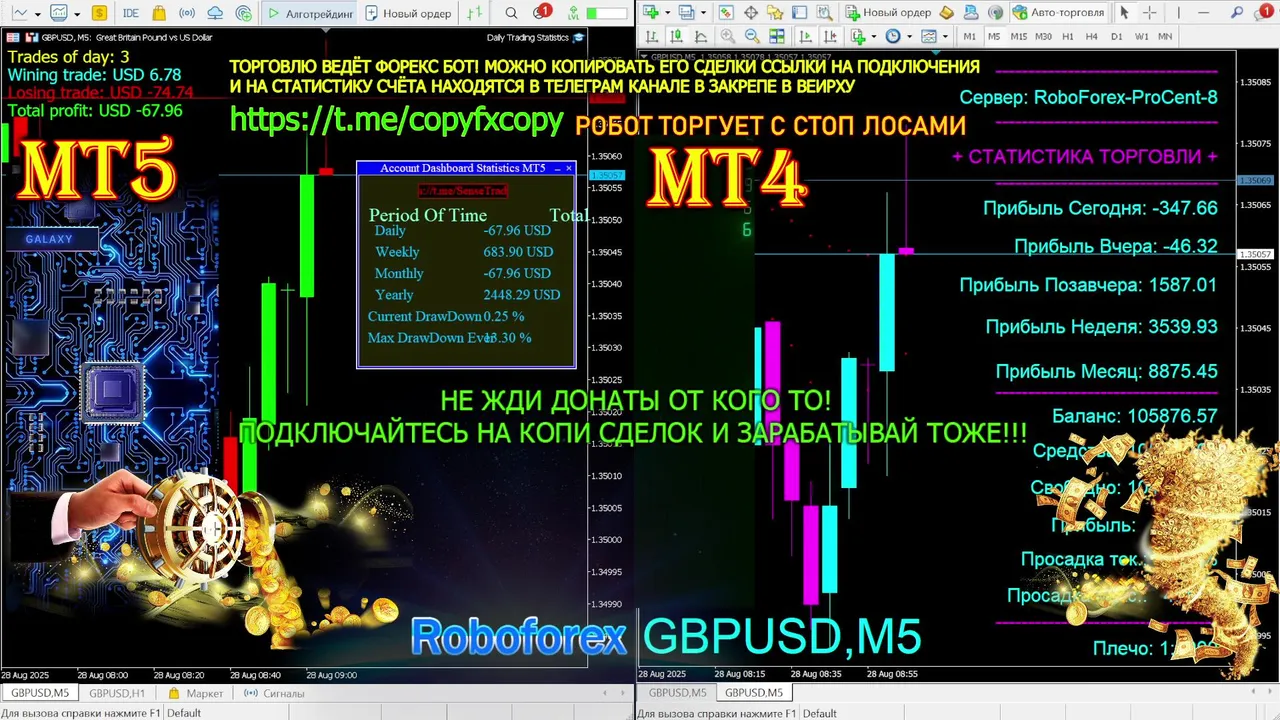Click the Weekly 683.90 USD dashboard row
This screenshot has height=720, width=1280.
coord(466,252)
